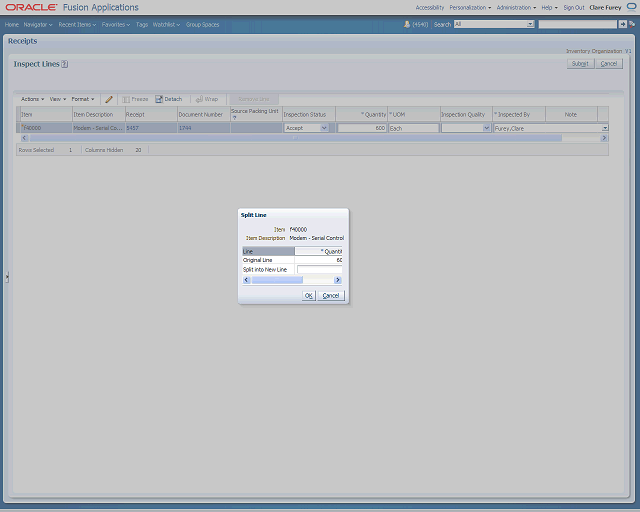Click chat bubble icon beside Clare Furey

(631, 7)
